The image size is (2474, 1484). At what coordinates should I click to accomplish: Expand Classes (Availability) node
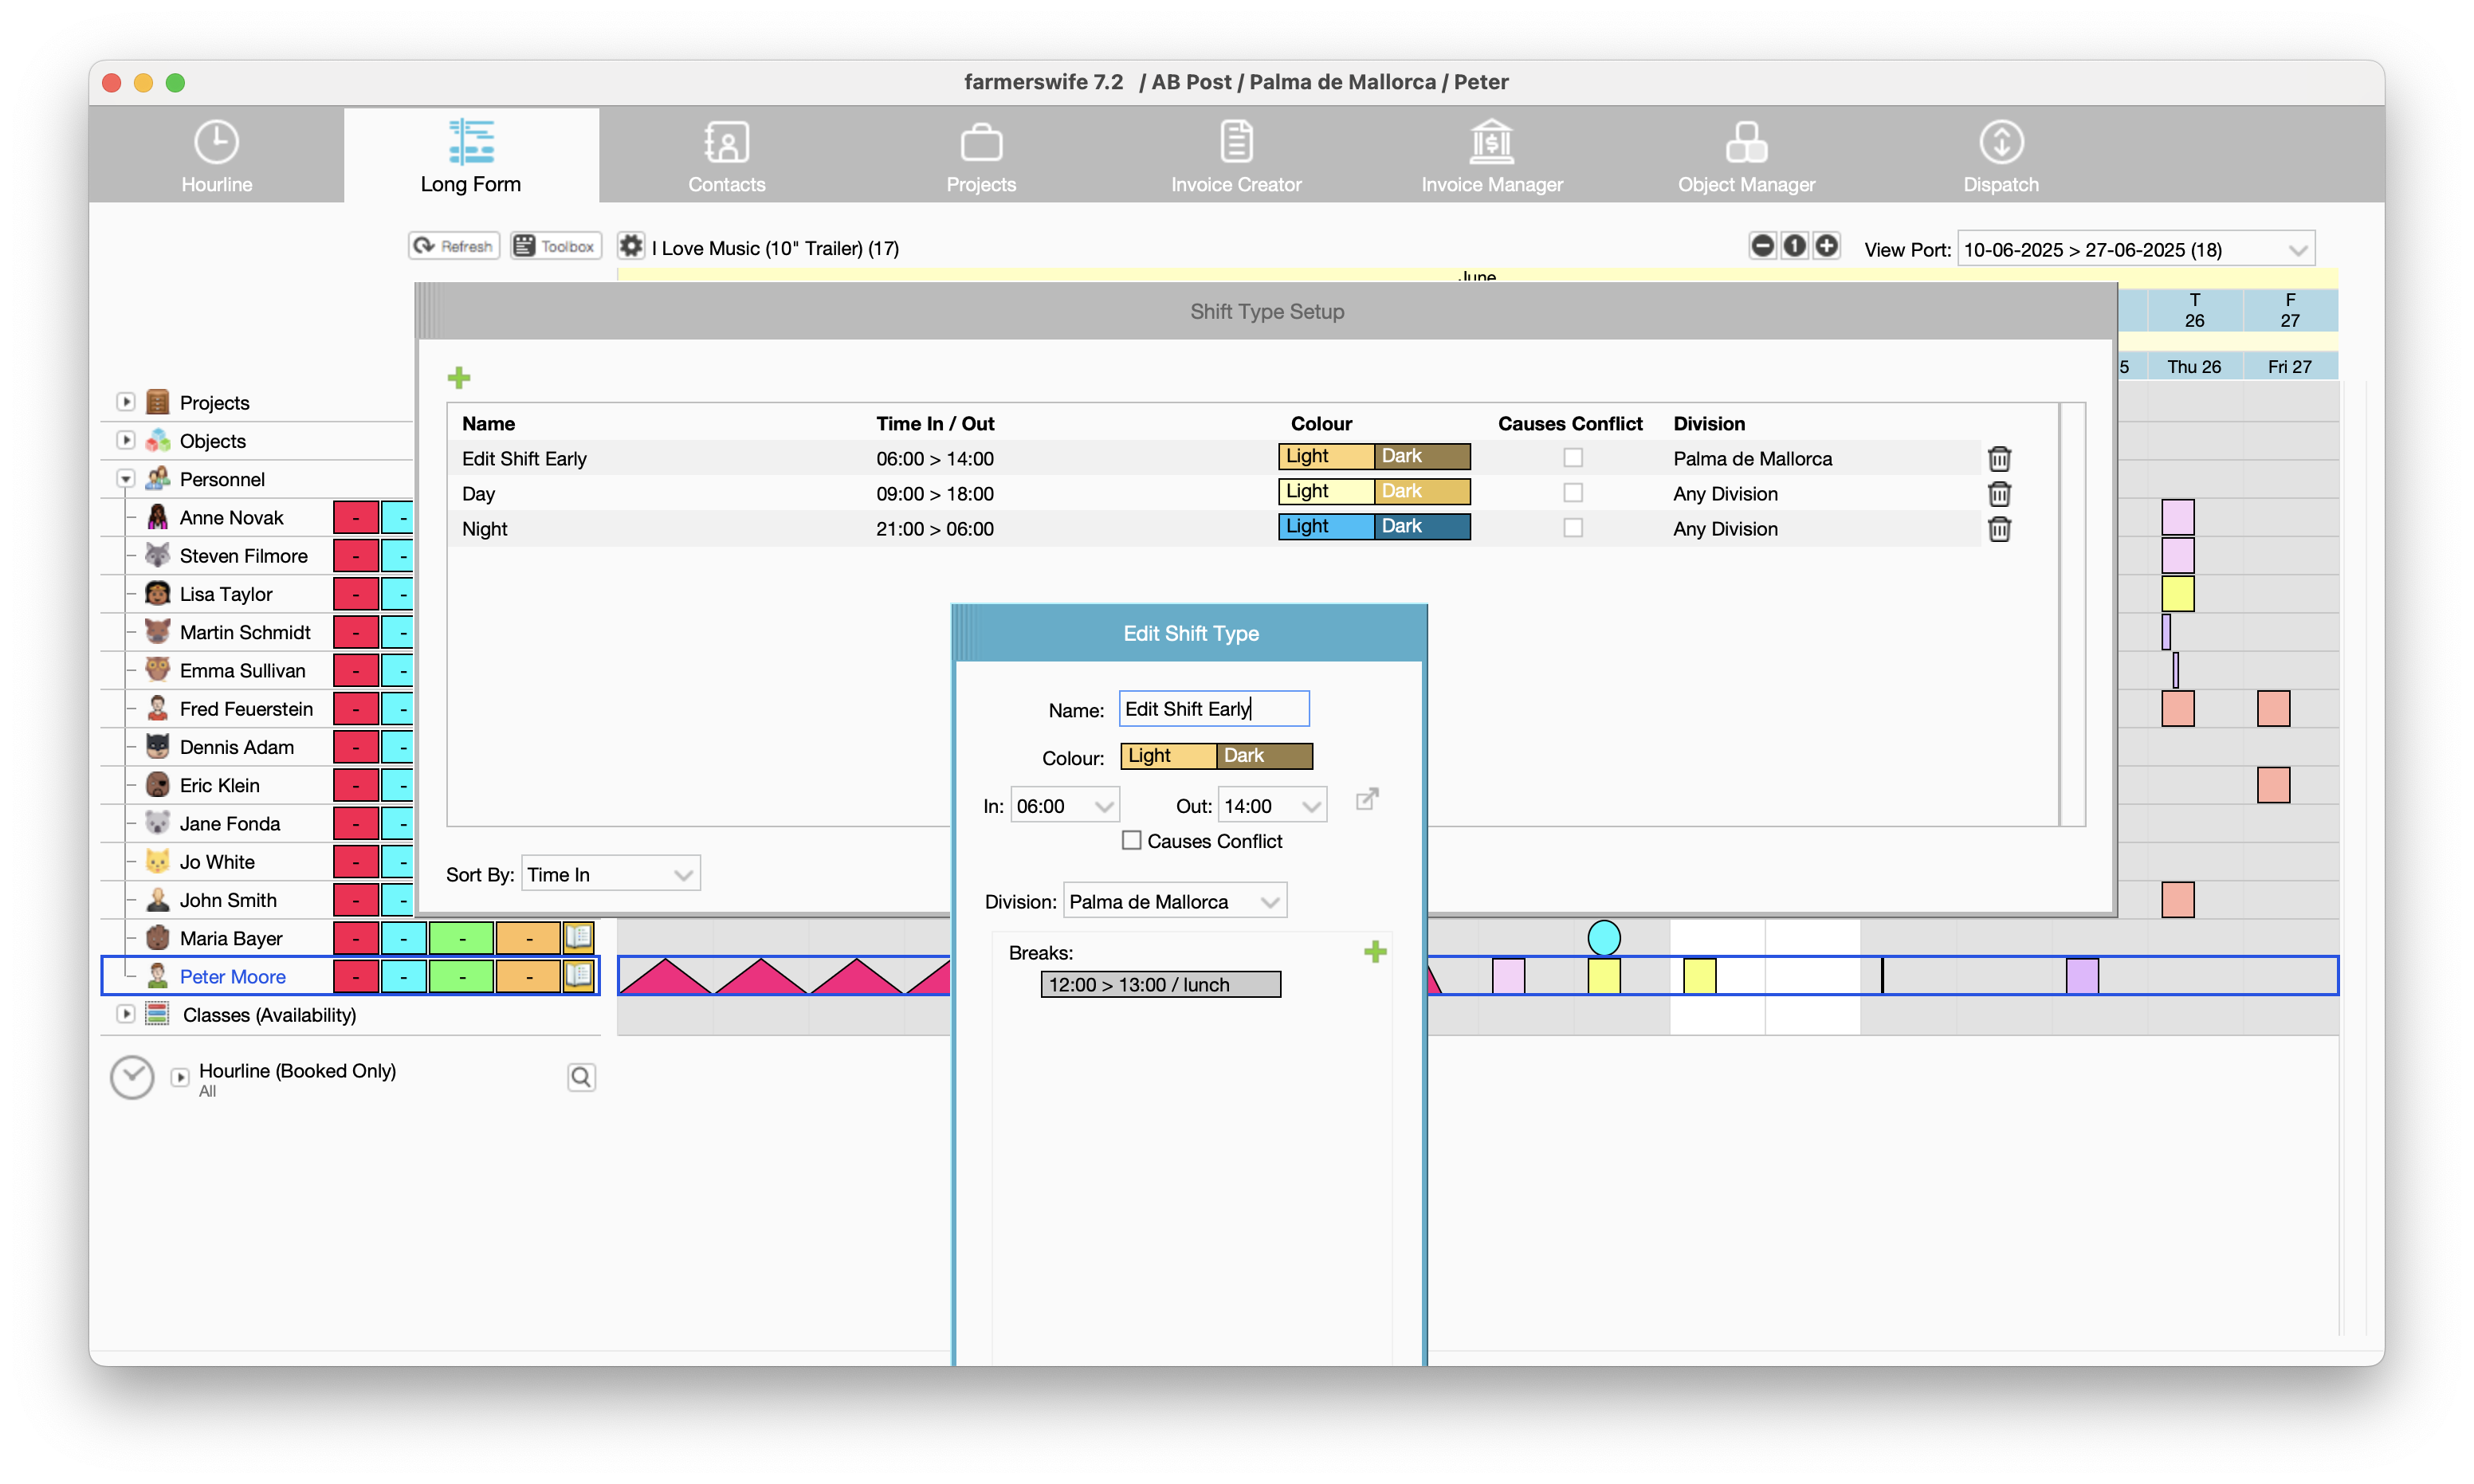126,1014
